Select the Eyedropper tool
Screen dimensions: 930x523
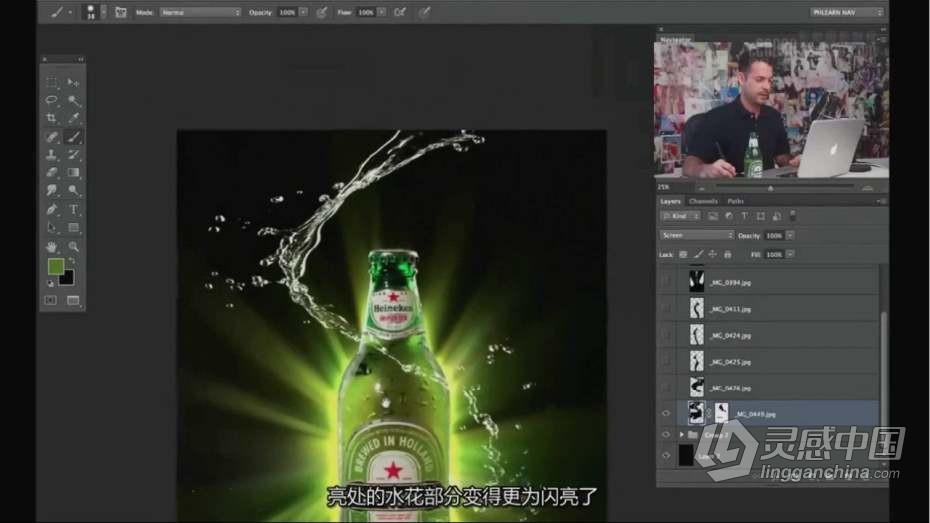tap(73, 118)
